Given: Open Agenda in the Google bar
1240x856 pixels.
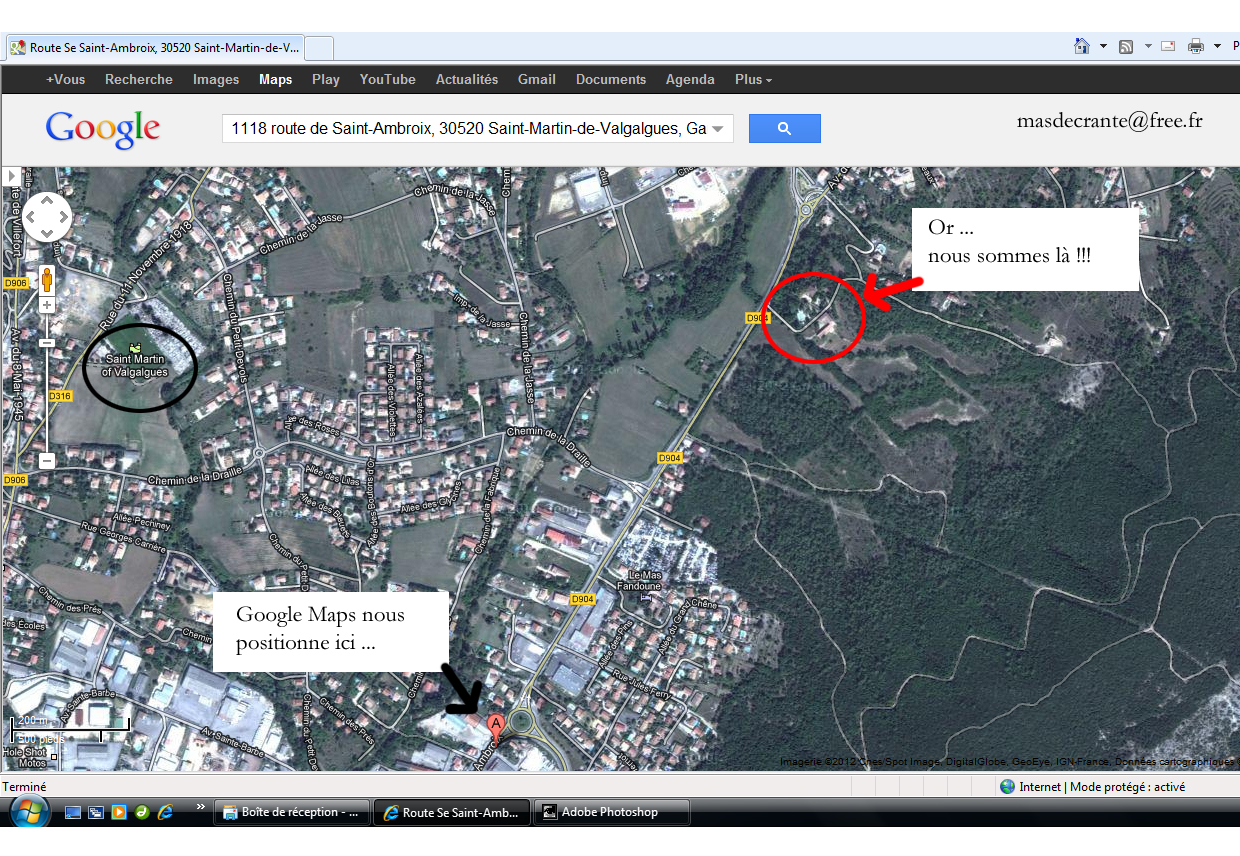Looking at the screenshot, I should pyautogui.click(x=690, y=80).
